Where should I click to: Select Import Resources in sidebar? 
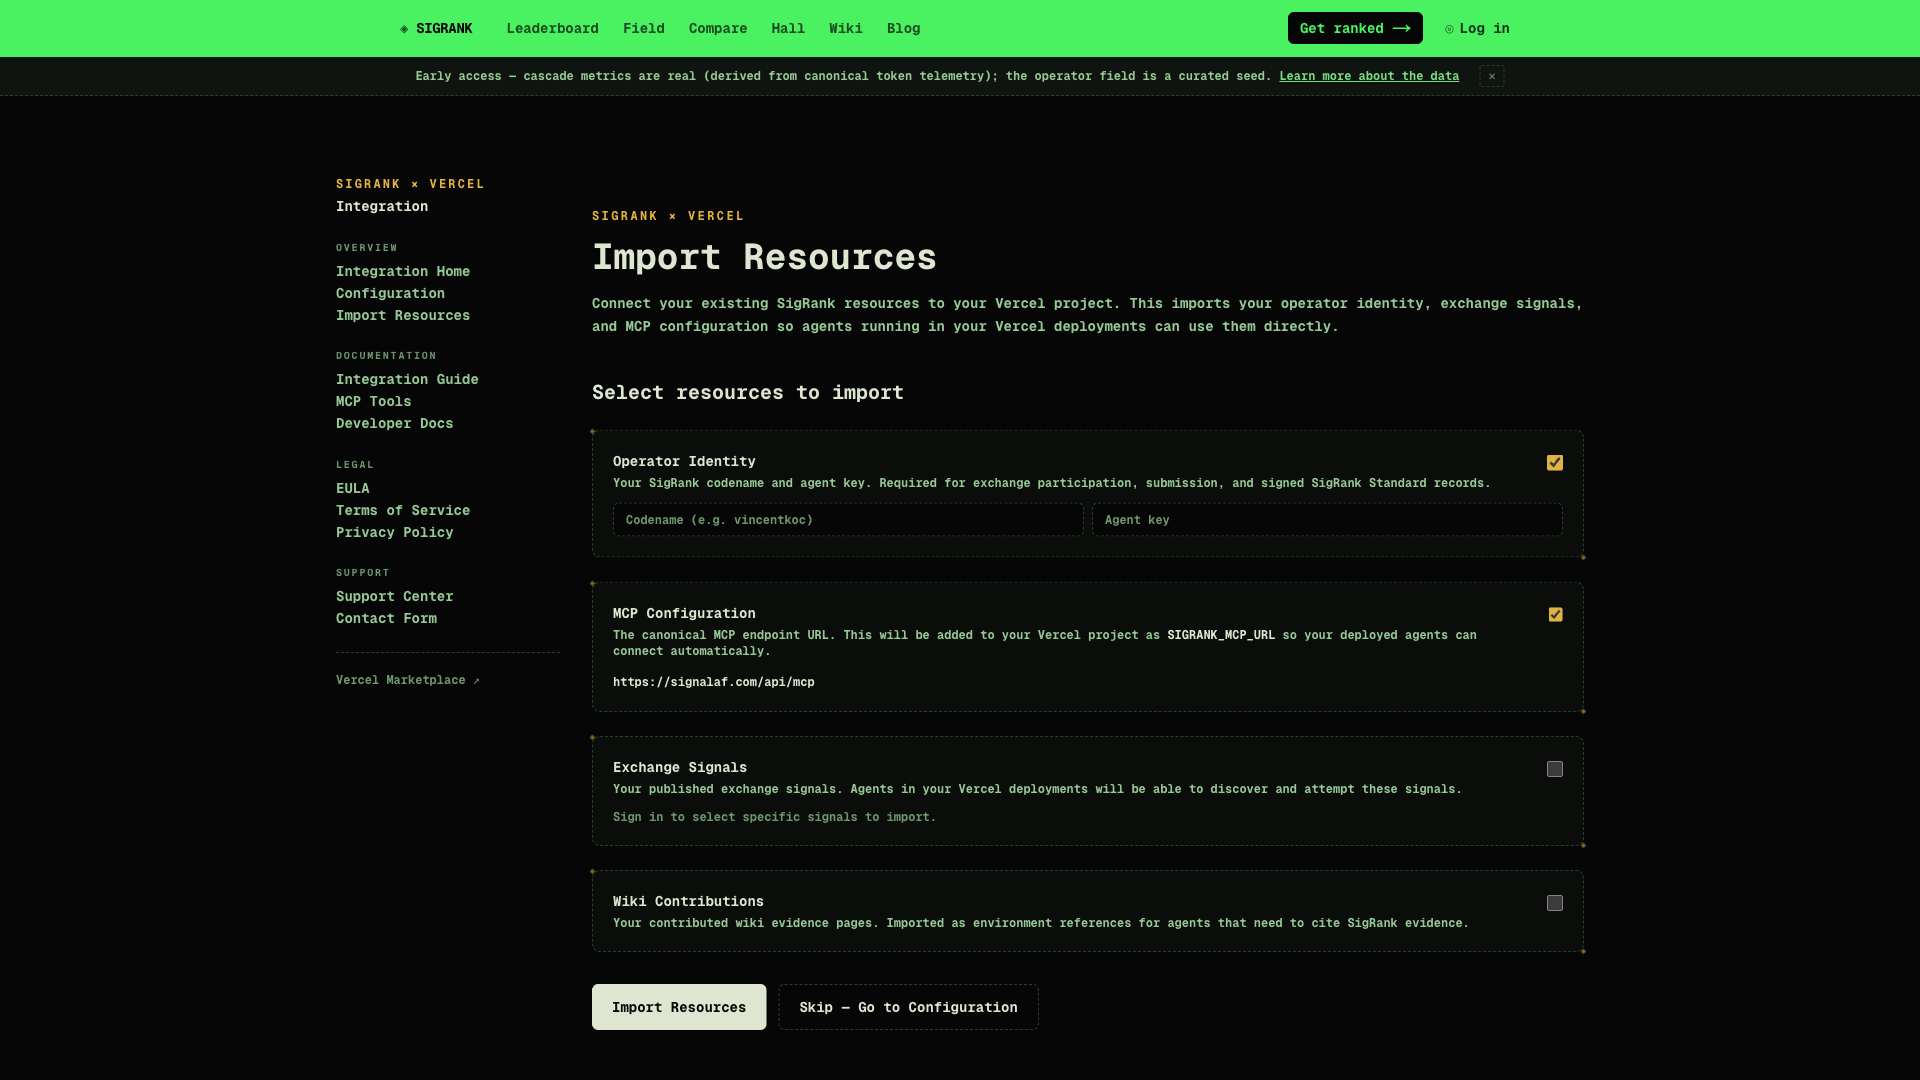[x=403, y=315]
